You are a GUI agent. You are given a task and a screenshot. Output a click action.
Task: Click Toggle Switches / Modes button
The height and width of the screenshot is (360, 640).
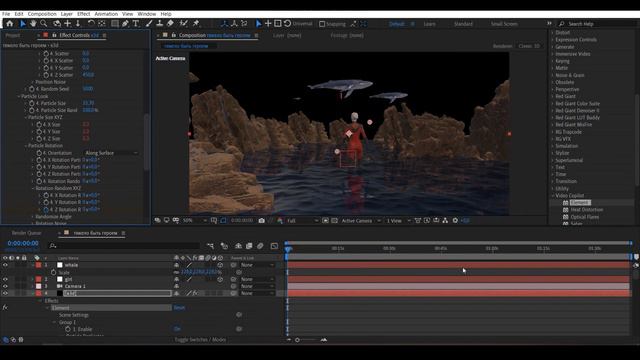coord(200,340)
